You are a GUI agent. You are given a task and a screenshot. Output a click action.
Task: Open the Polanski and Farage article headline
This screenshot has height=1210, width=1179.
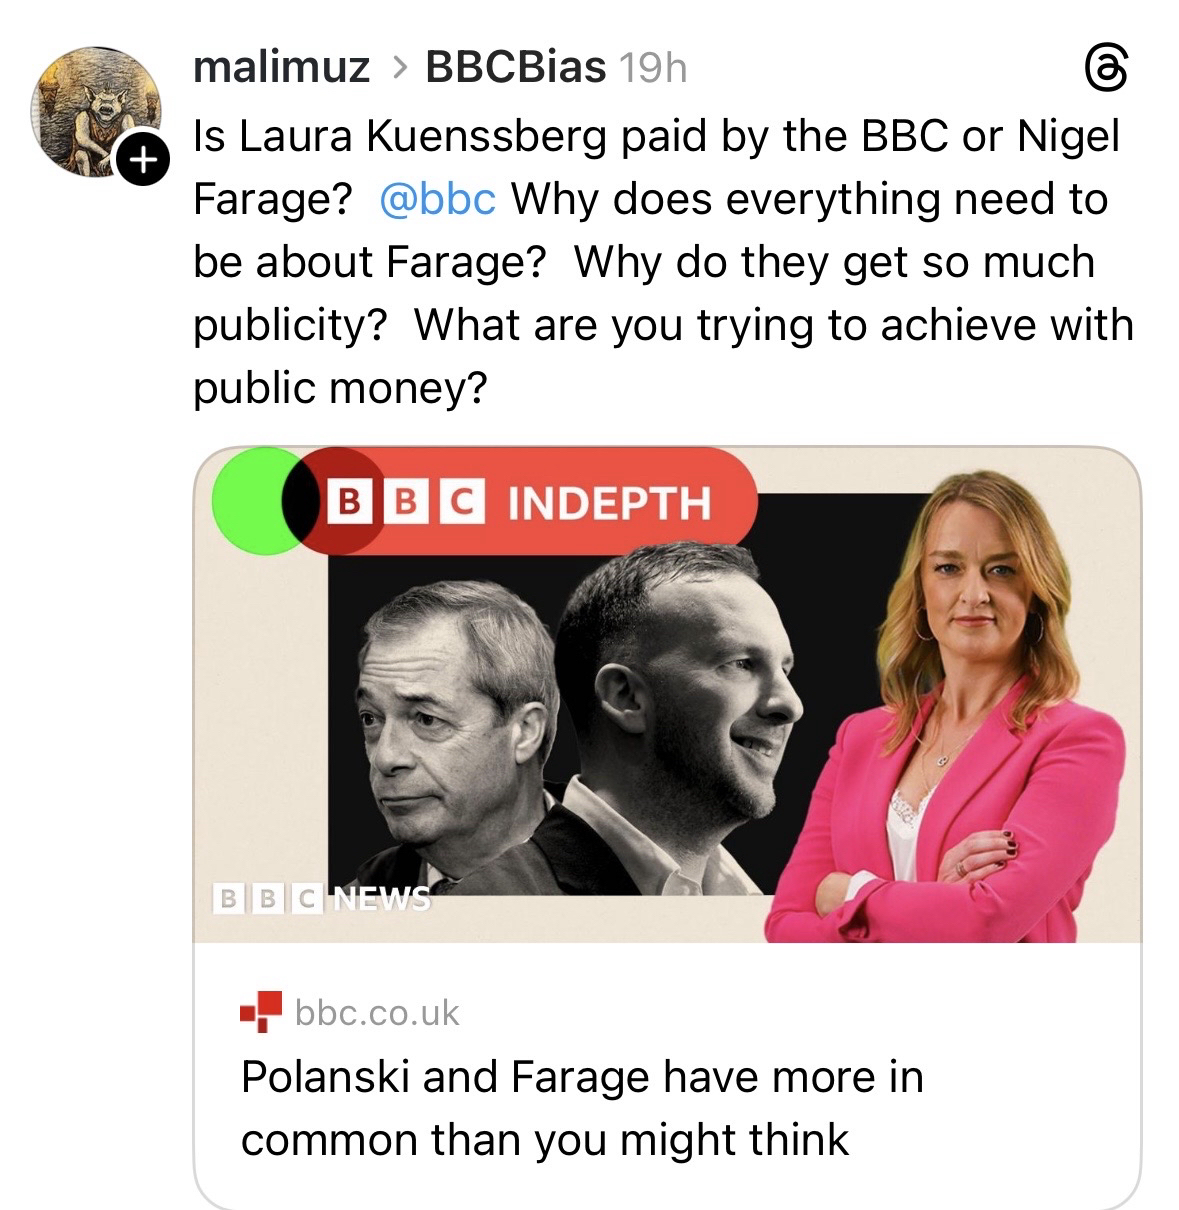coord(581,1108)
